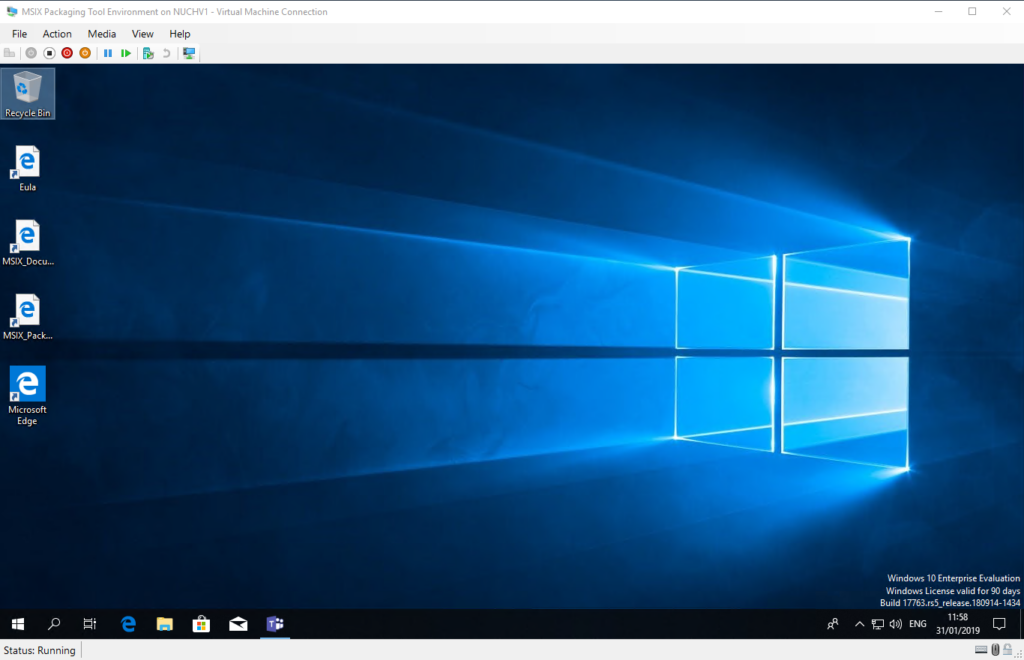Image resolution: width=1024 pixels, height=660 pixels.
Task: Click the grey Start VM toolbar icon
Action: point(31,53)
